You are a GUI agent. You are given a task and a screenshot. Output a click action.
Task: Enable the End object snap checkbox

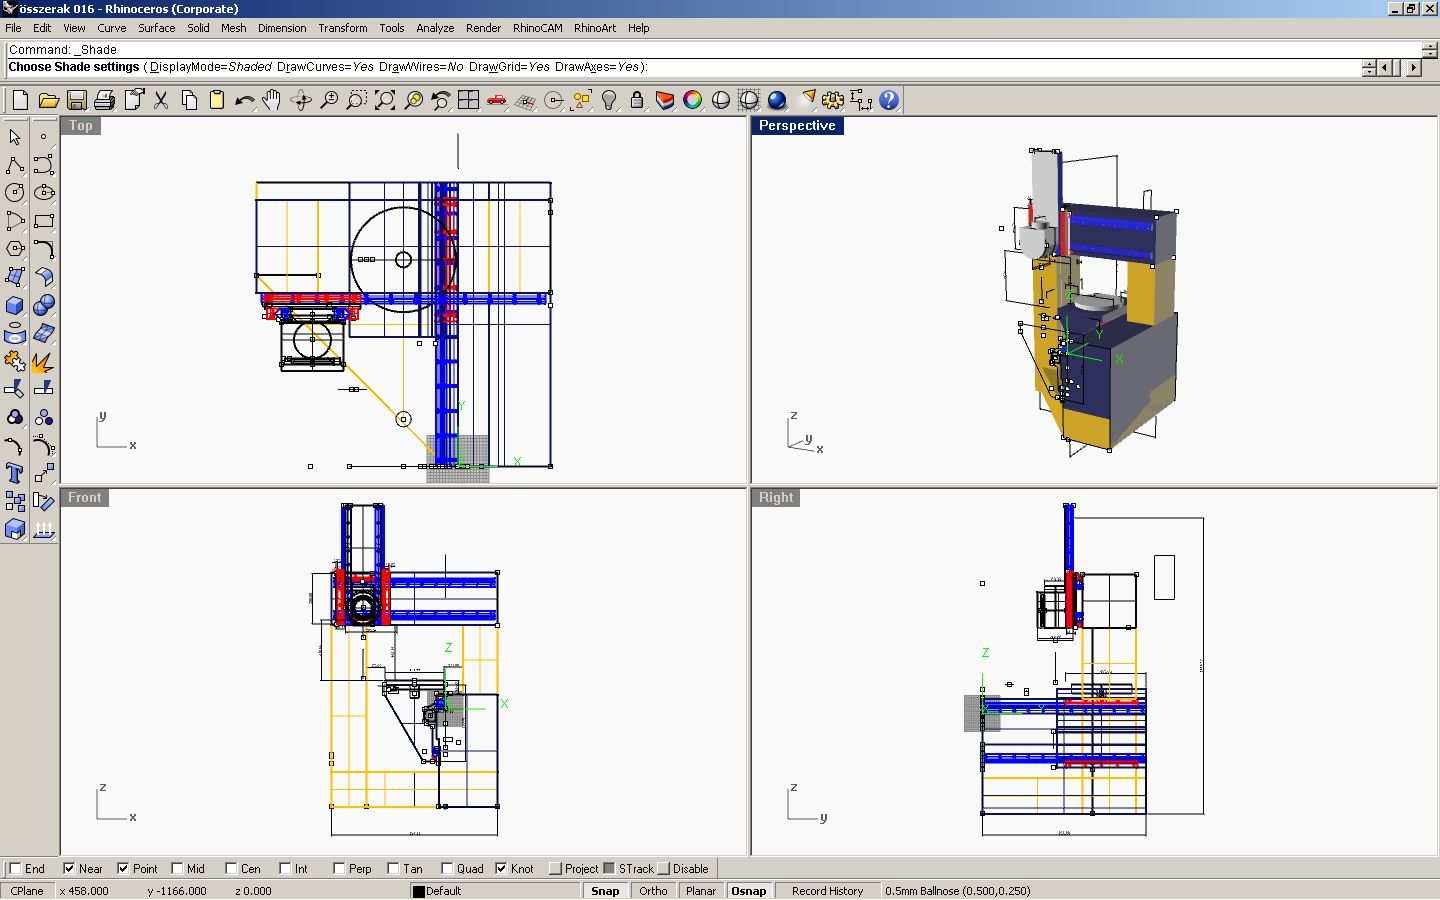click(x=15, y=869)
